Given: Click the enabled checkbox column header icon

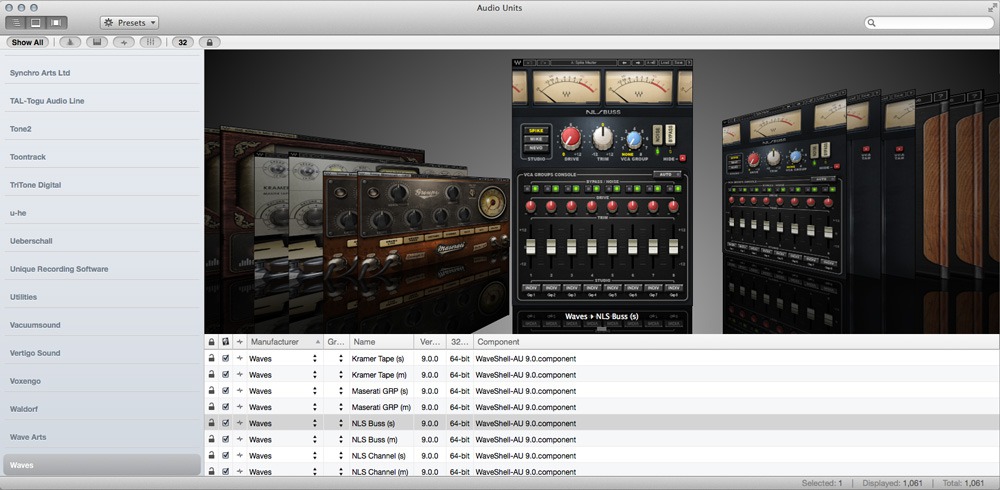Looking at the screenshot, I should pyautogui.click(x=225, y=342).
